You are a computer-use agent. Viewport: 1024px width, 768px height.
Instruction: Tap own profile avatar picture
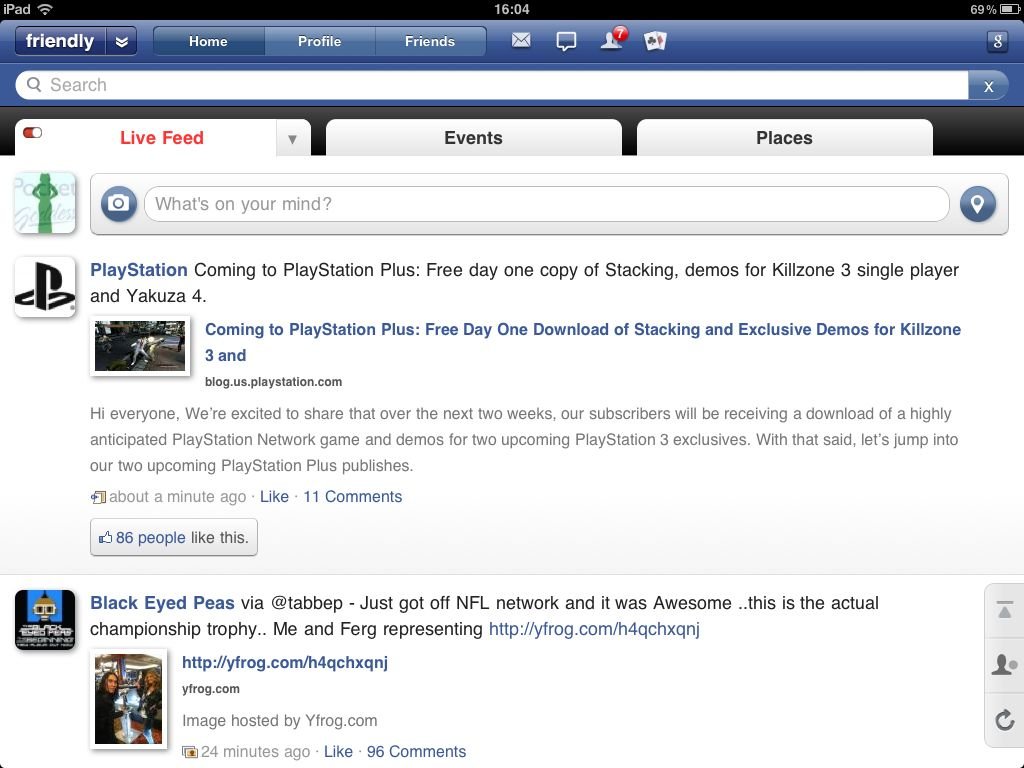[x=45, y=203]
